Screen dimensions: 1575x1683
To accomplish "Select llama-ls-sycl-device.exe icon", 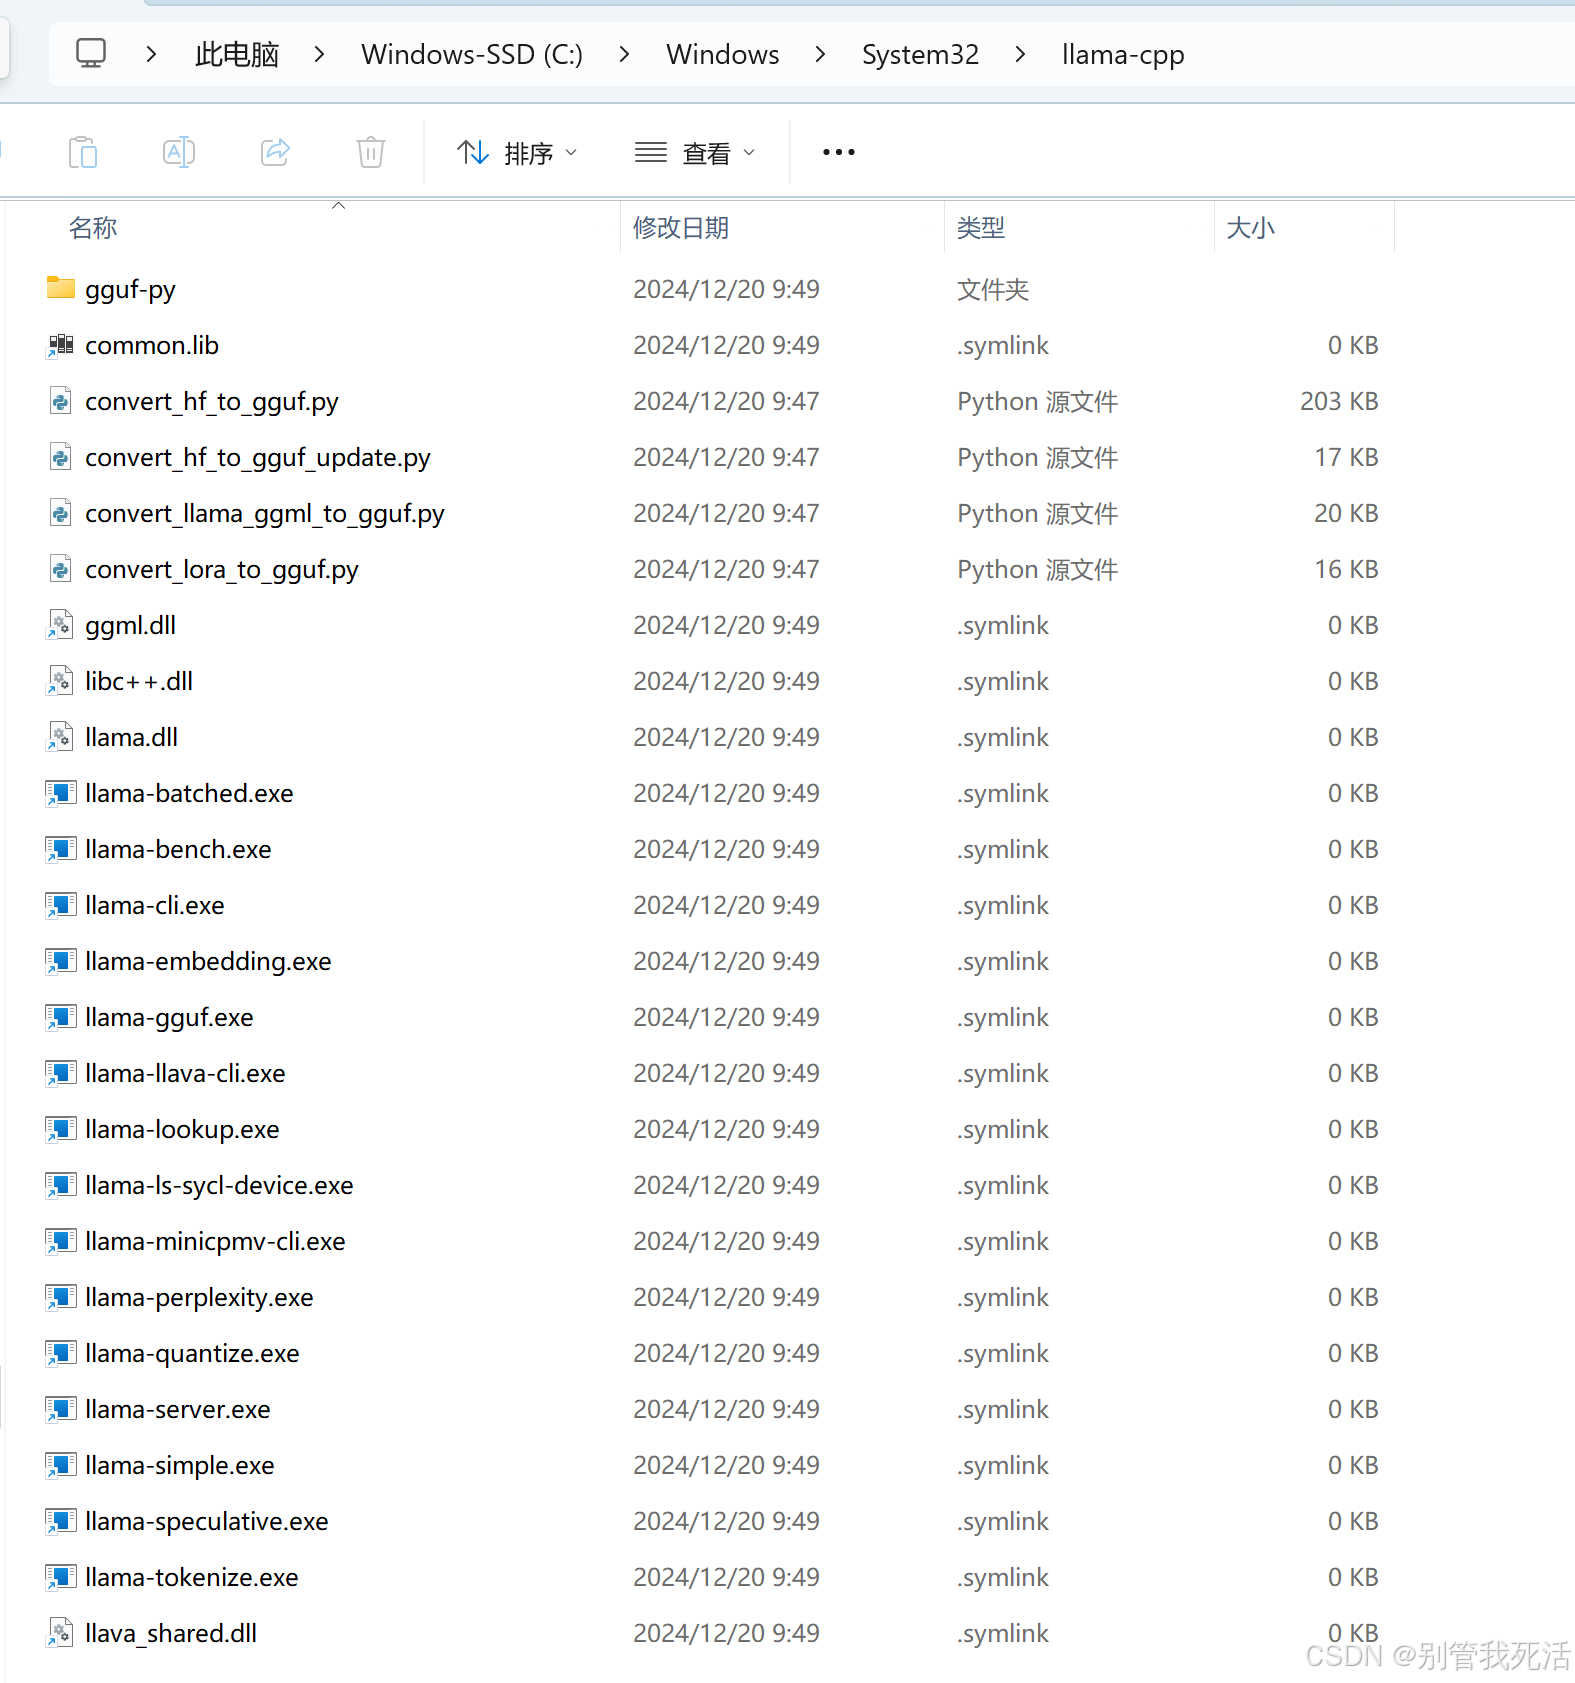I will [x=61, y=1185].
